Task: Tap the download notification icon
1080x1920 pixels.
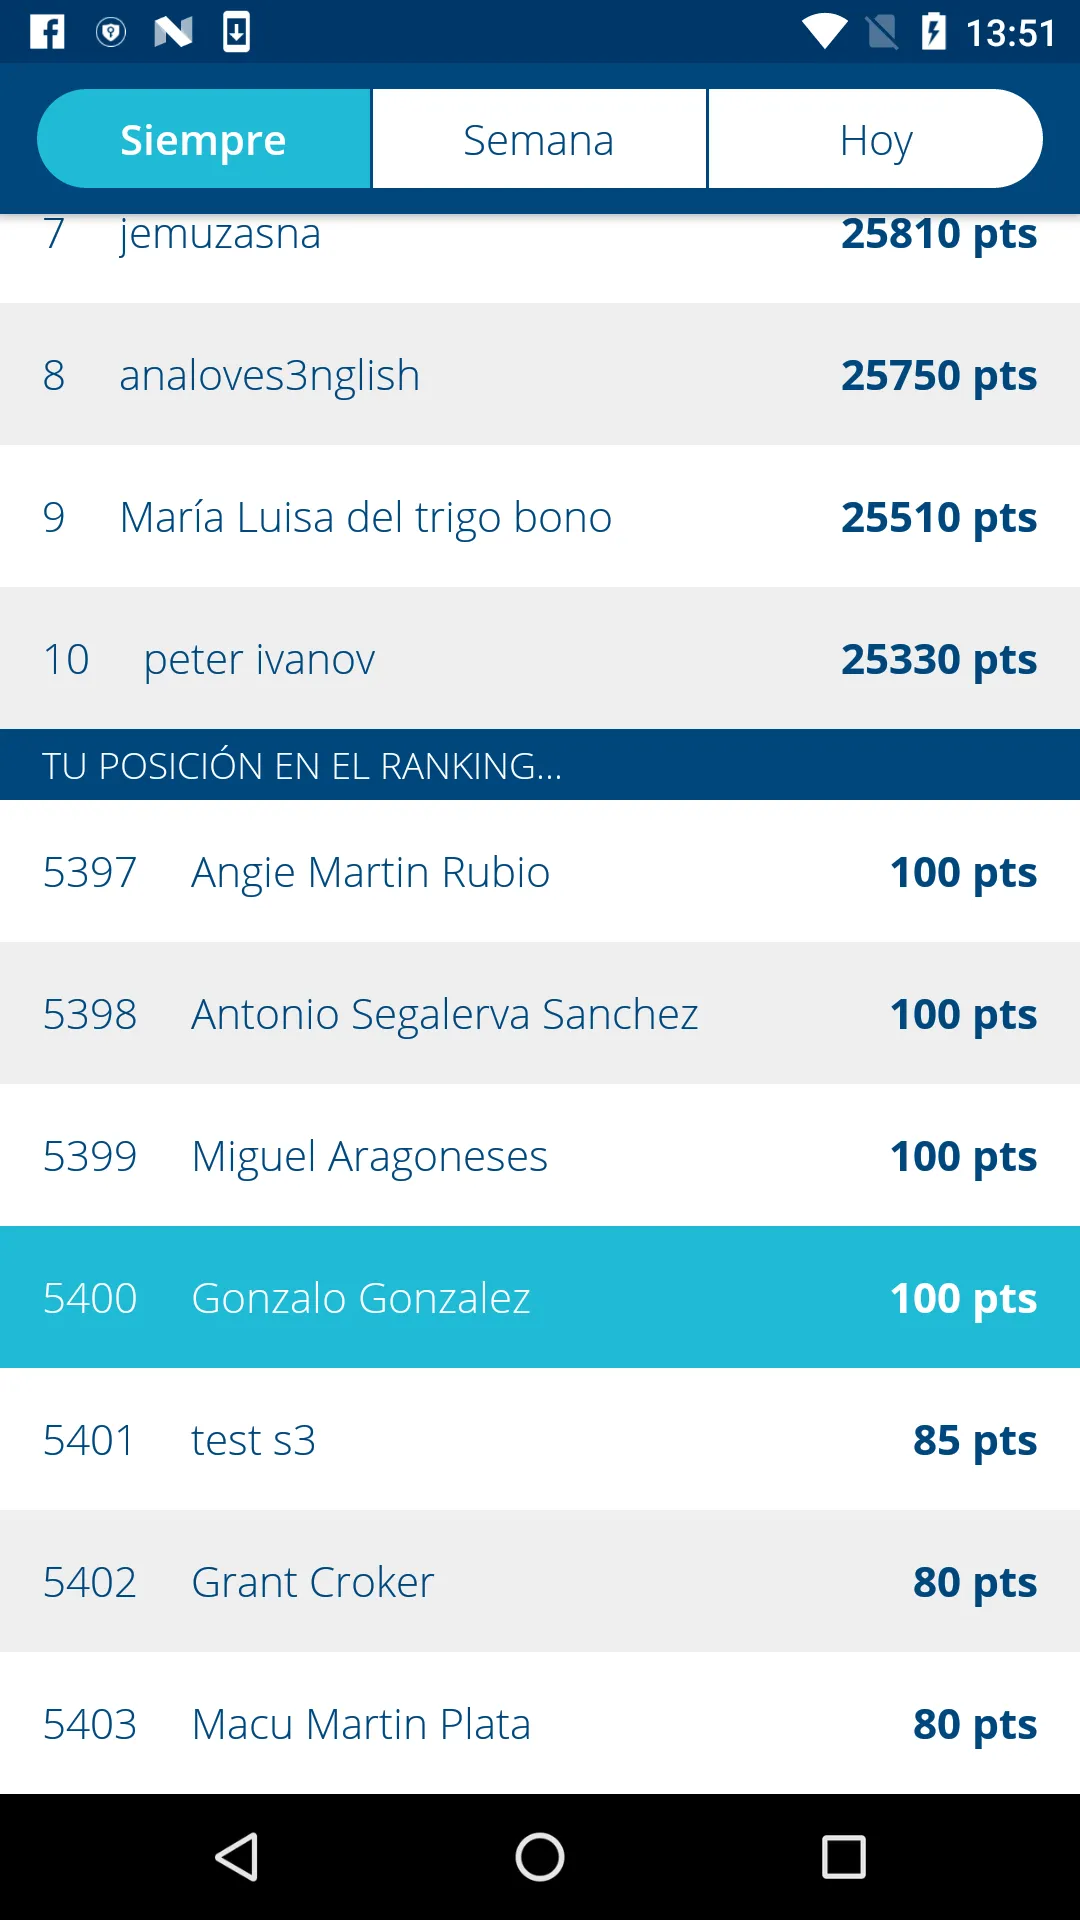Action: pos(236,32)
